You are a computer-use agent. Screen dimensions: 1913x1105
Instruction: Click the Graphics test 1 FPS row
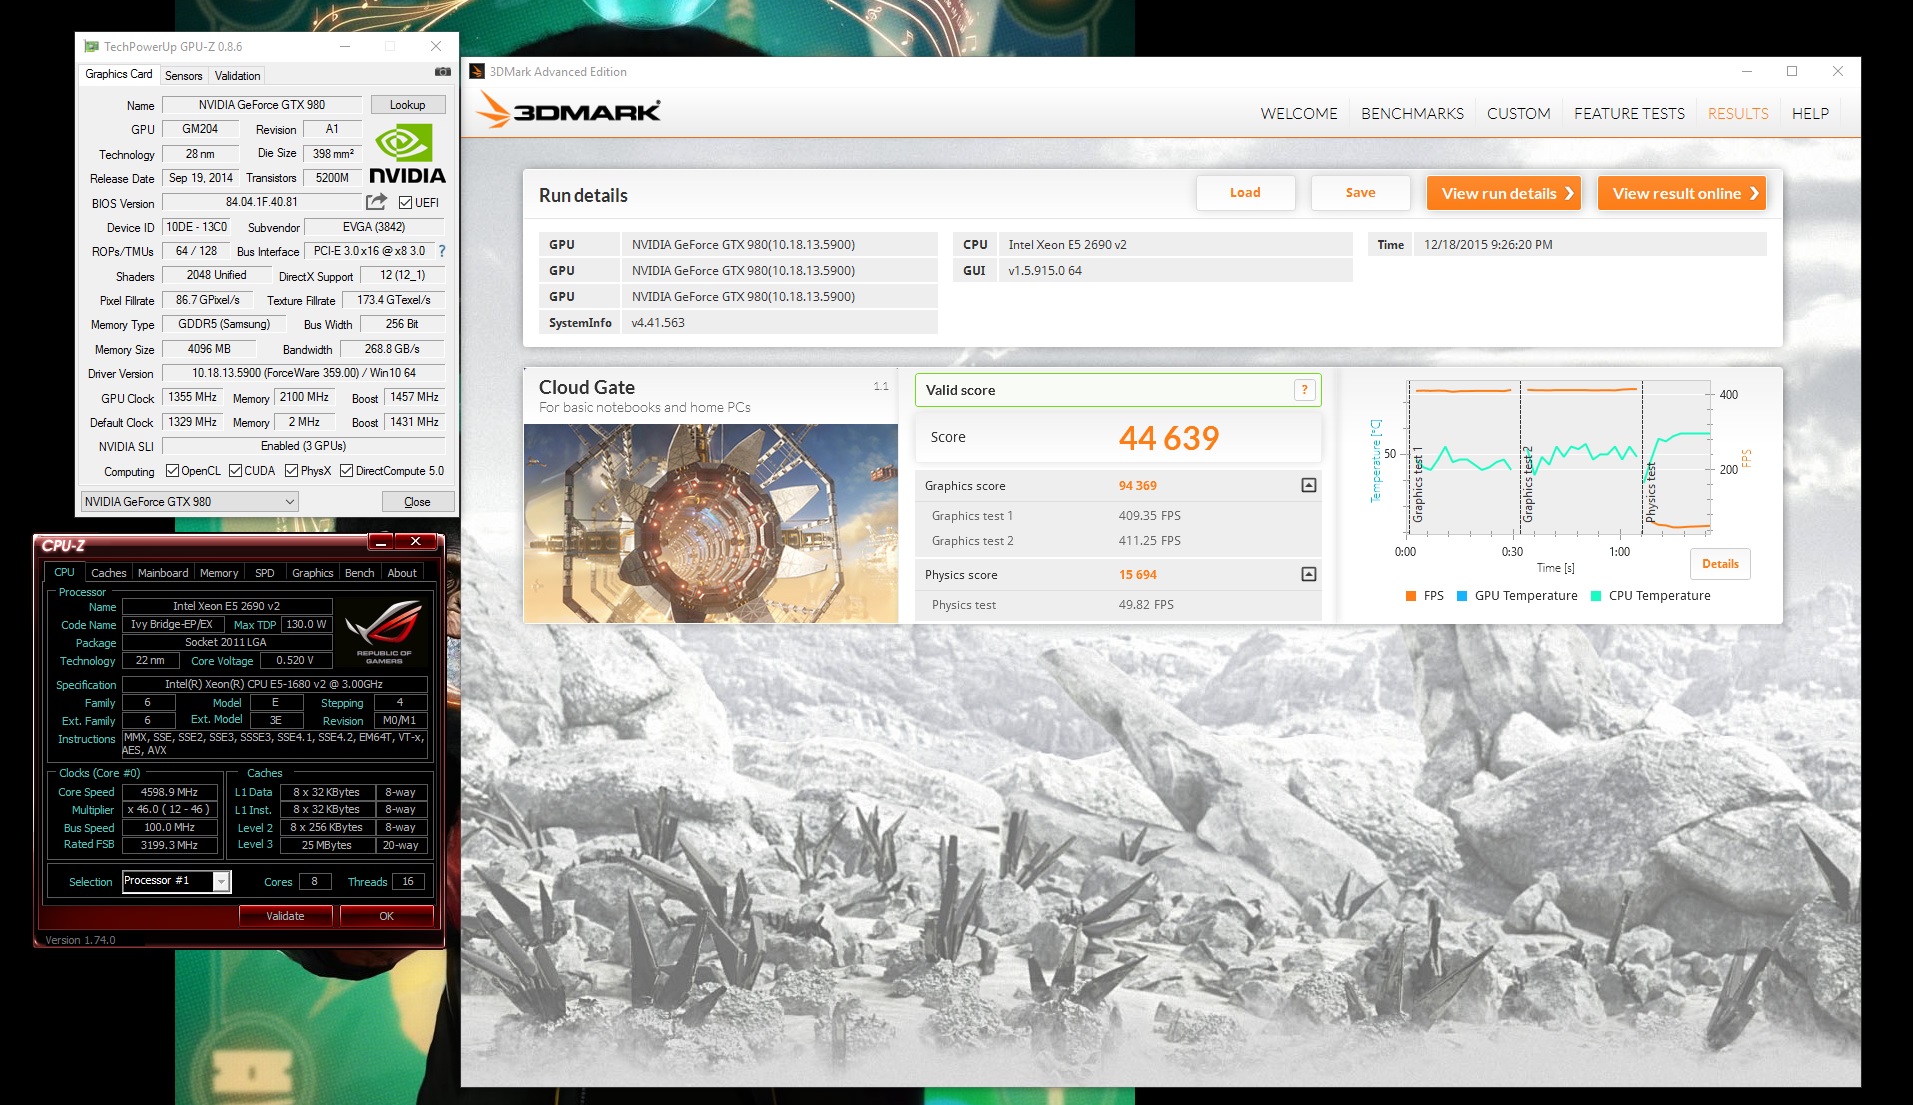pos(1118,516)
